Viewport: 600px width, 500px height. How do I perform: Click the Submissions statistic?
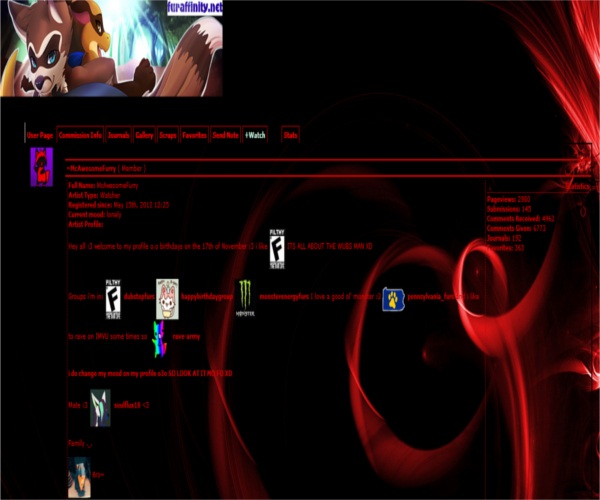(509, 209)
